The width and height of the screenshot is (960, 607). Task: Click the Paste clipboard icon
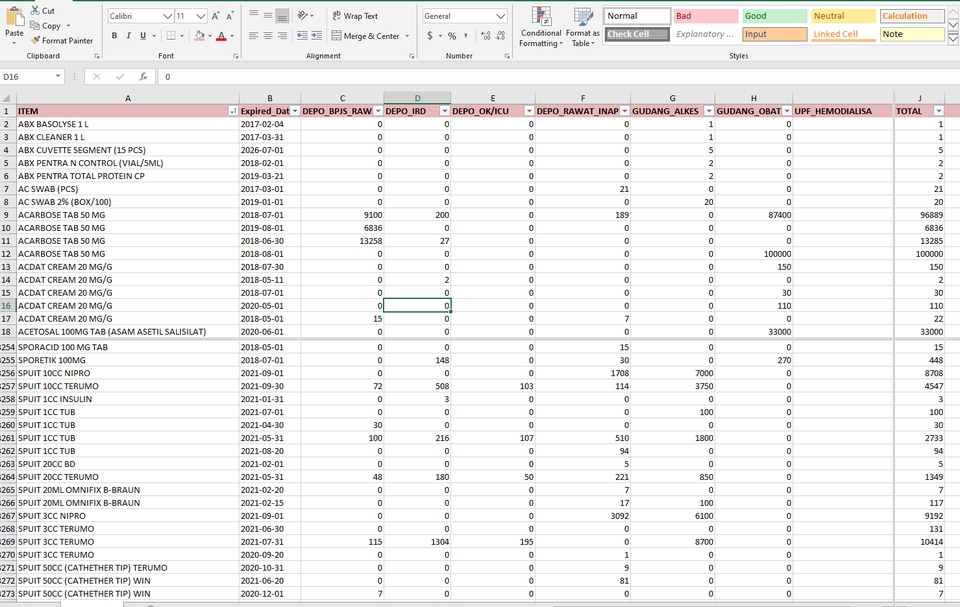tap(14, 17)
